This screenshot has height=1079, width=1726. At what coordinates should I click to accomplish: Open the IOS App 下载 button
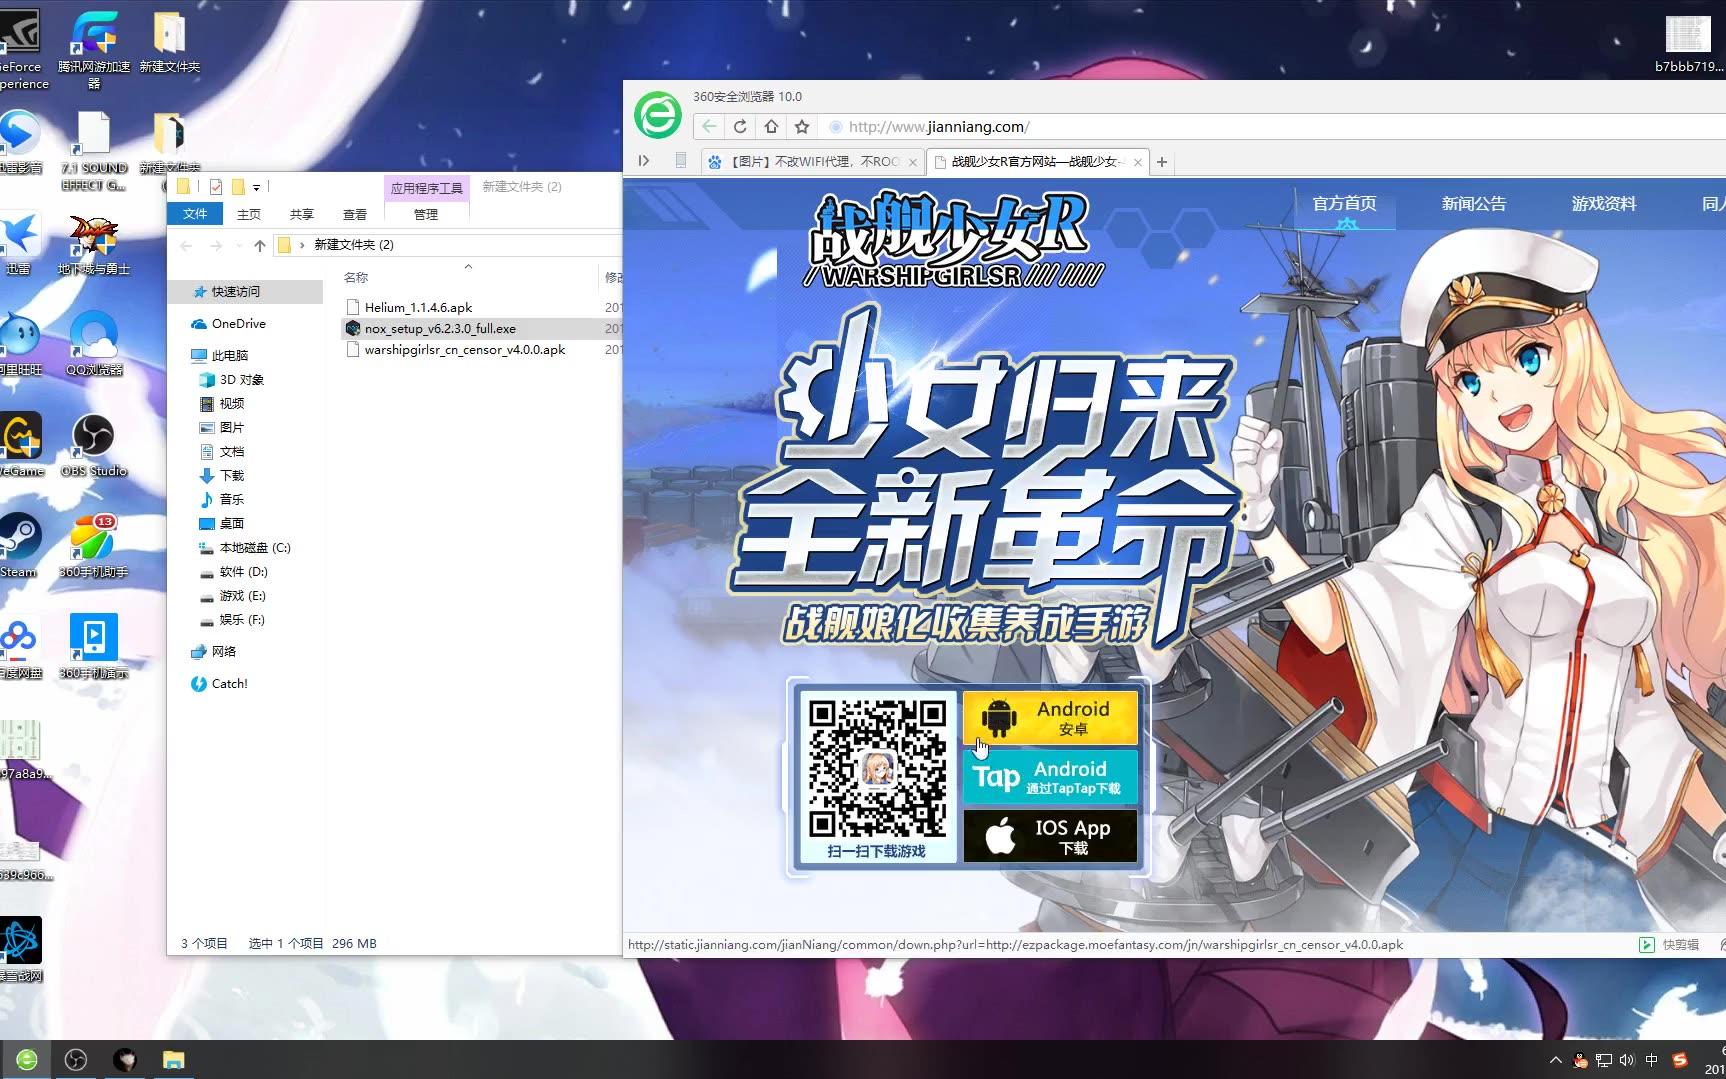point(1050,836)
